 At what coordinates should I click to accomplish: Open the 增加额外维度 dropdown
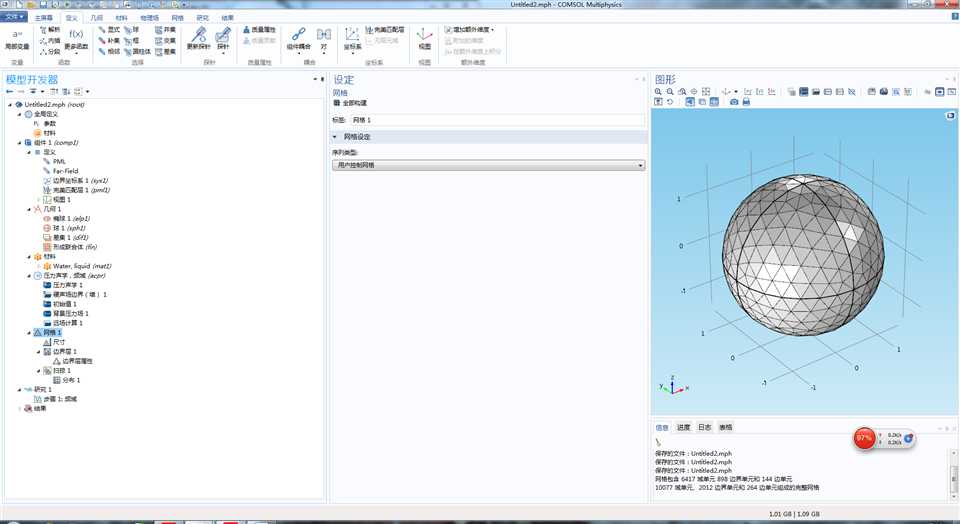tap(470, 29)
